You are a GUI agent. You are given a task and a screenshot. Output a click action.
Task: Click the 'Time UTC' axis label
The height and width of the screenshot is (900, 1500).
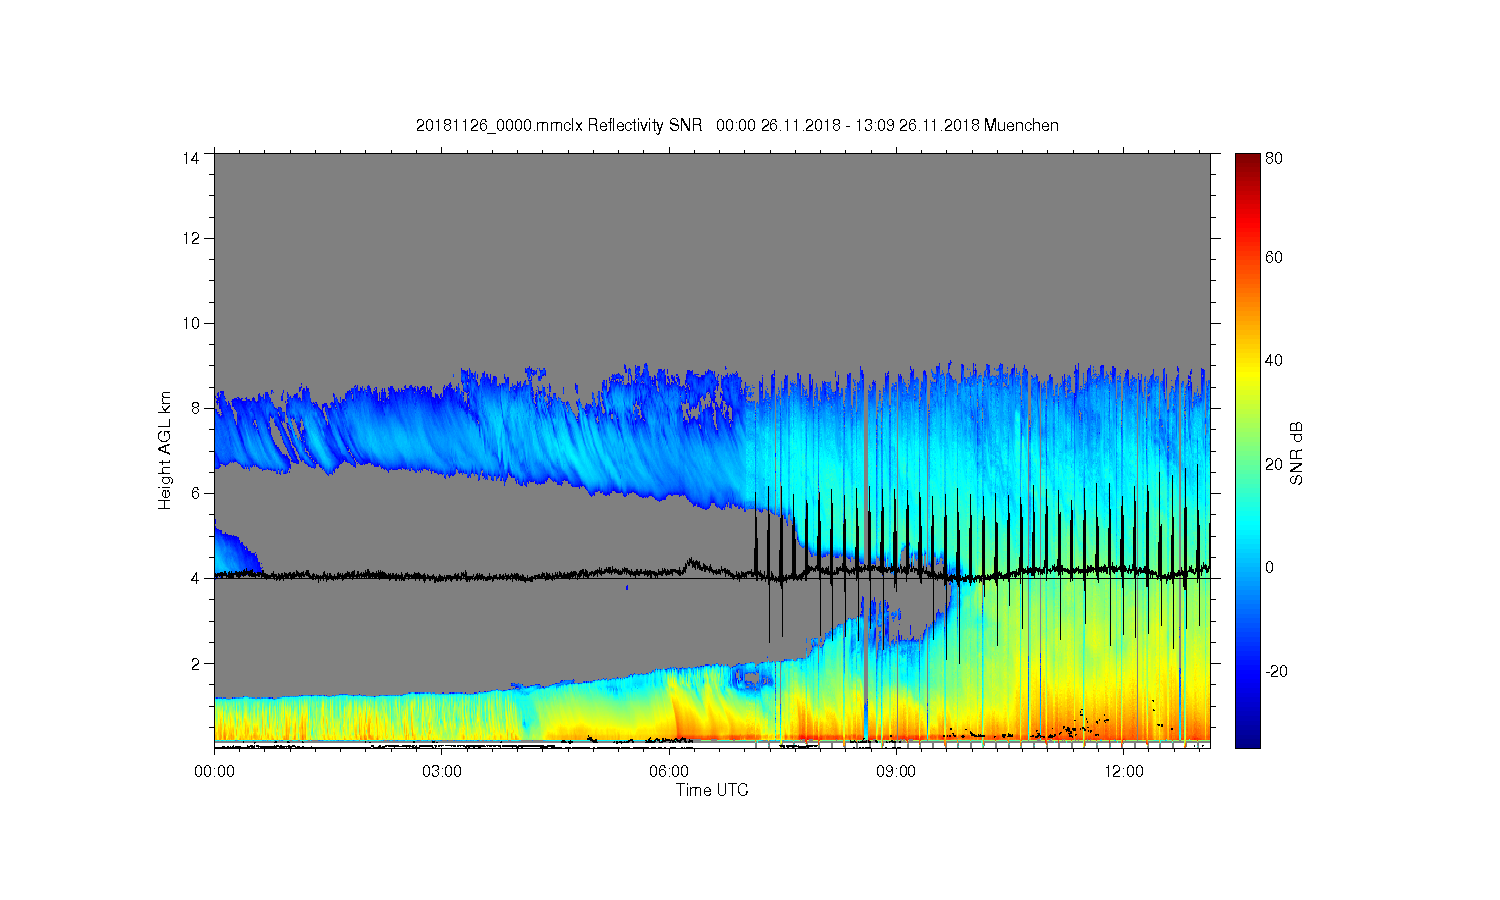[712, 790]
